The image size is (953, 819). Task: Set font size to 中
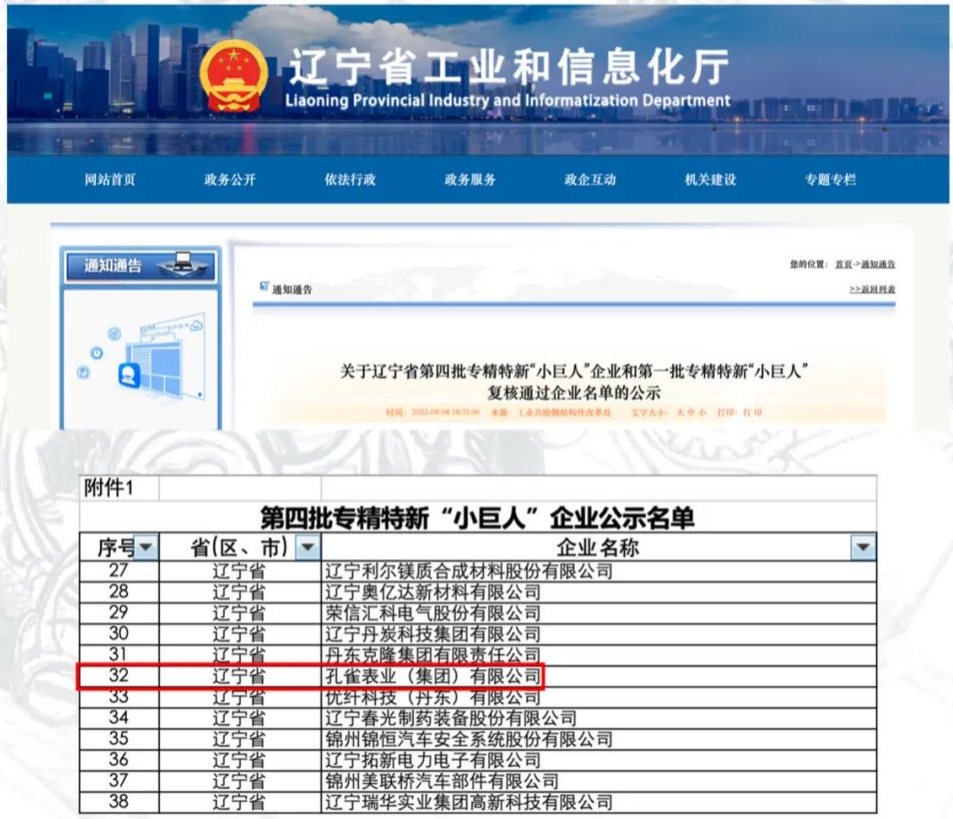click(x=692, y=413)
